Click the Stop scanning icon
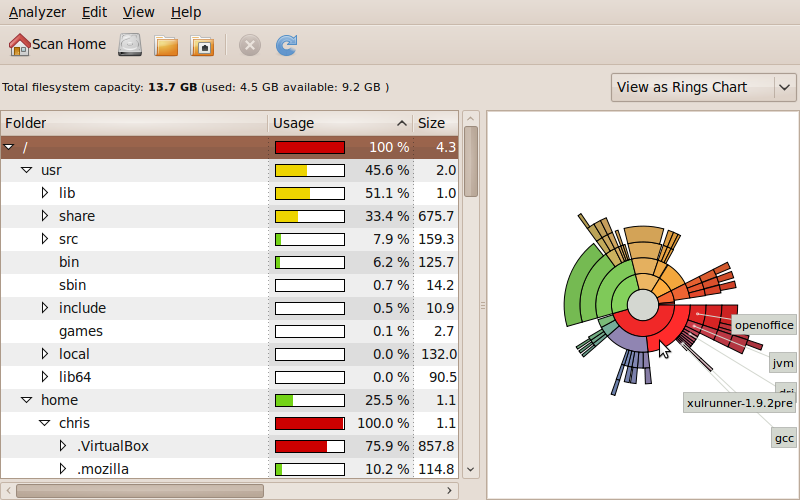800x500 pixels. (250, 45)
